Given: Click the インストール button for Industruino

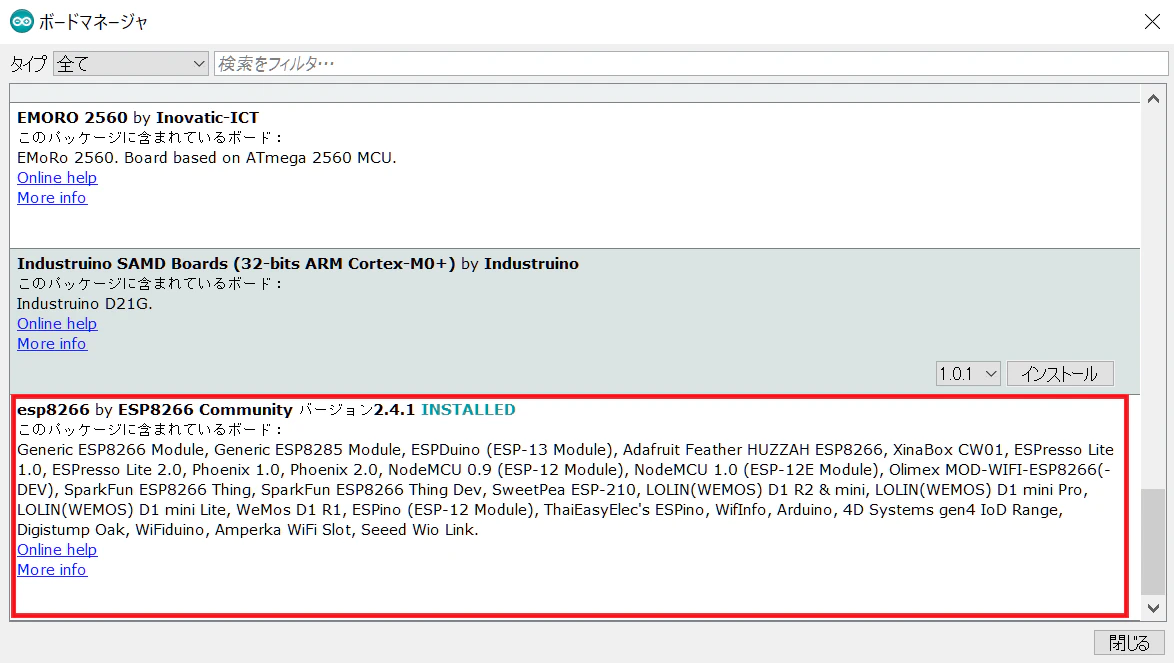Looking at the screenshot, I should click(1060, 373).
